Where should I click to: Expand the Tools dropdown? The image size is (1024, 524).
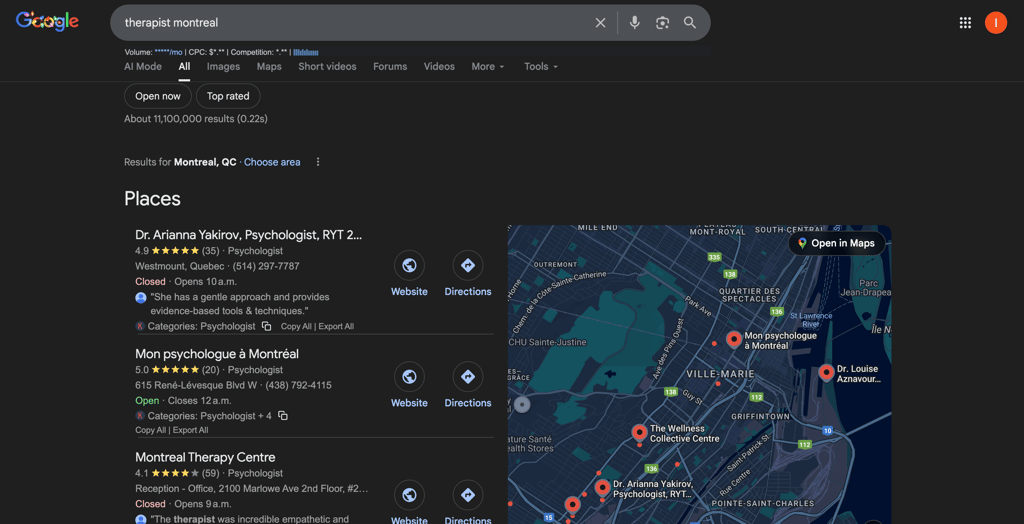point(541,67)
